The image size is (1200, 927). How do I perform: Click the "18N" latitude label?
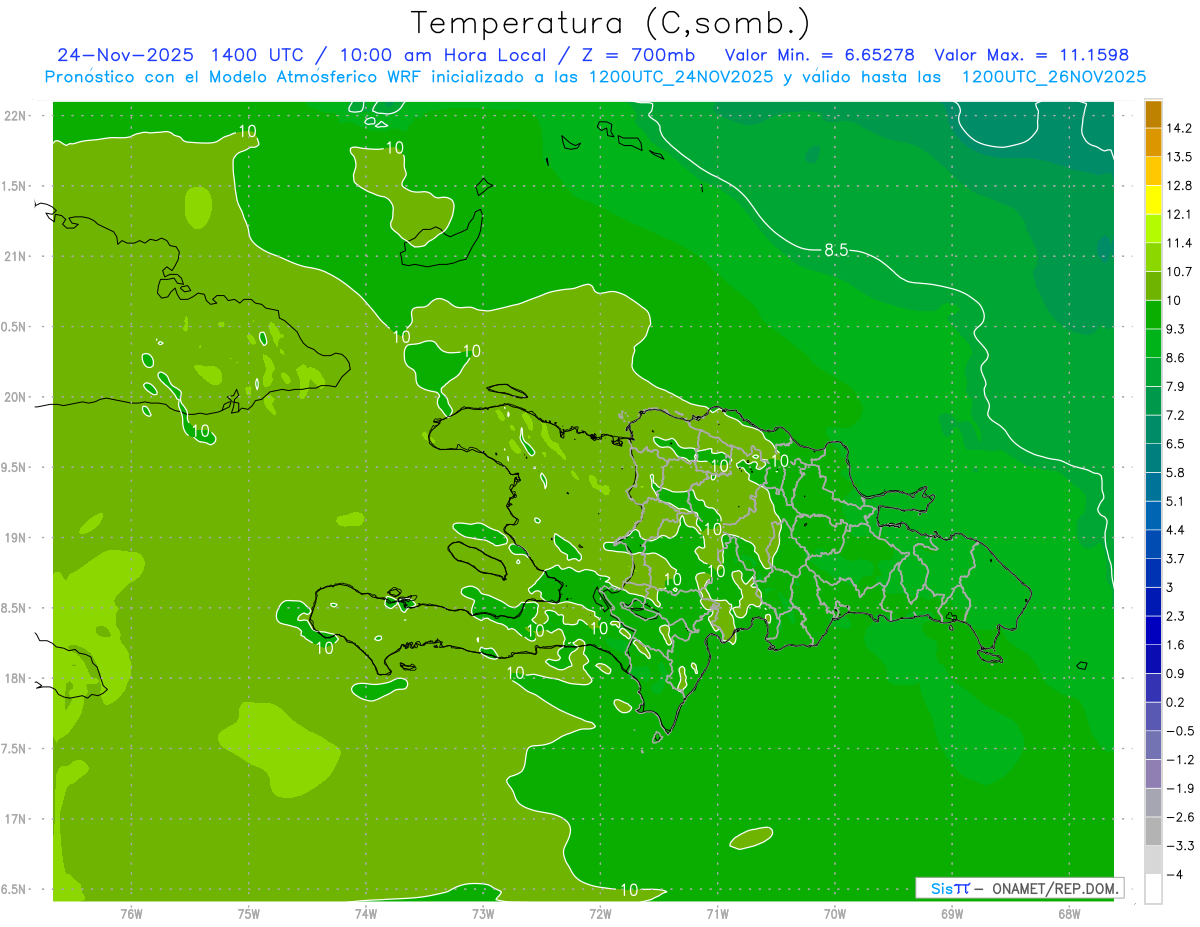coord(16,678)
